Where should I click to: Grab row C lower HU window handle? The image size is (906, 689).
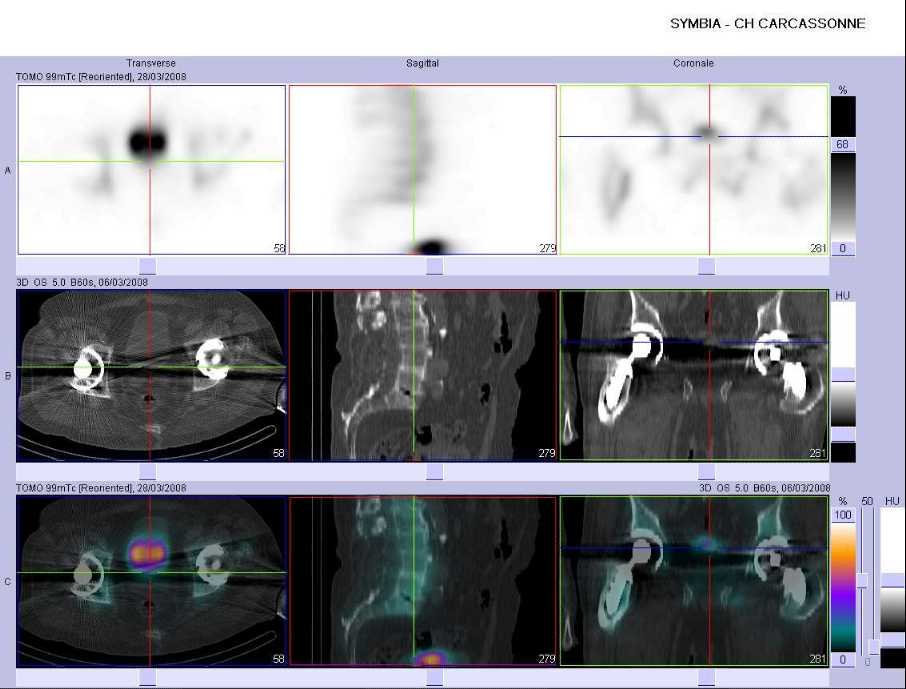pyautogui.click(x=893, y=640)
